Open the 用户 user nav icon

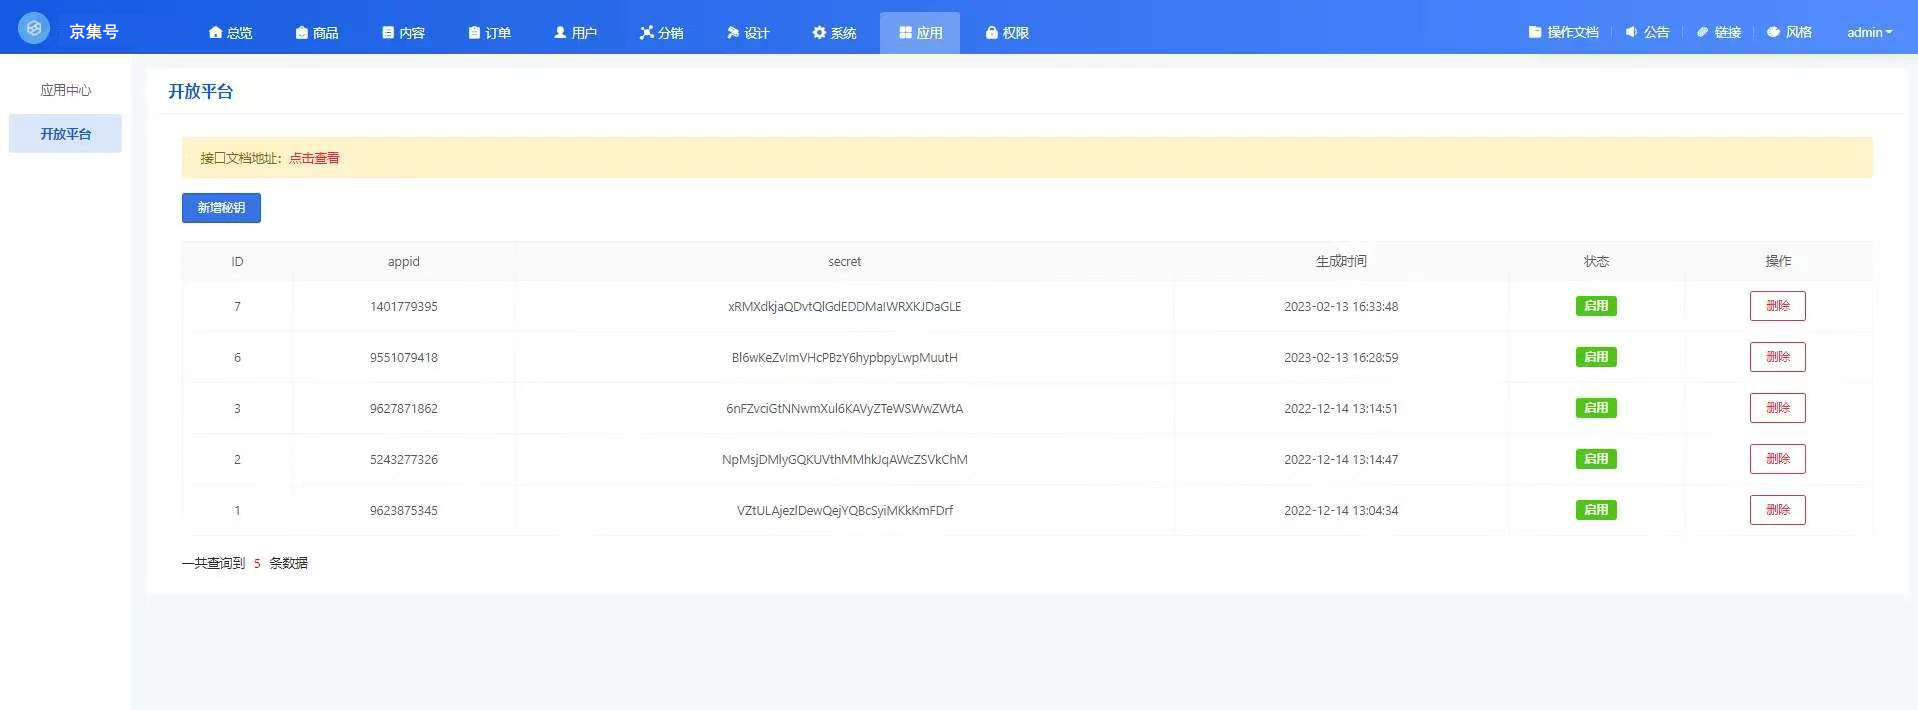560,33
